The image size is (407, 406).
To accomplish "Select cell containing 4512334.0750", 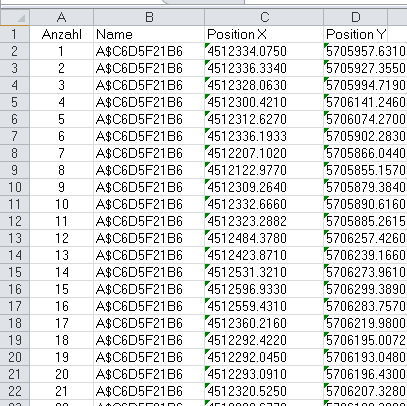I will pyautogui.click(x=264, y=51).
